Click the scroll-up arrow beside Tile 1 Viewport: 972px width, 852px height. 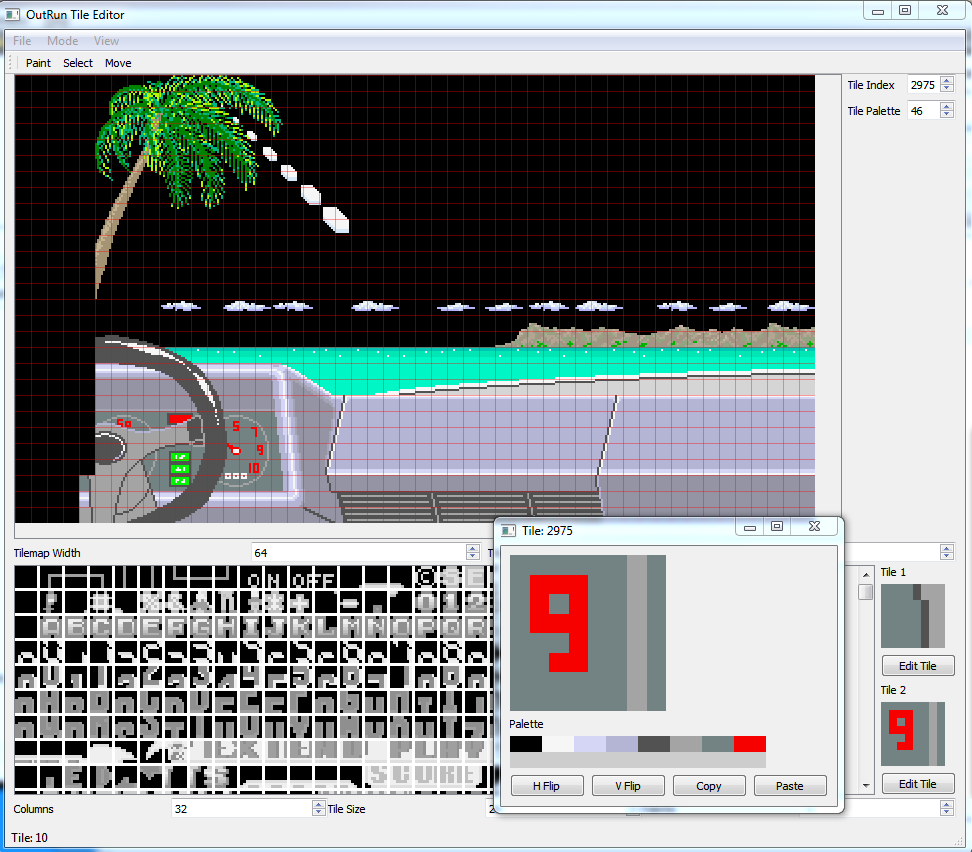coord(866,575)
